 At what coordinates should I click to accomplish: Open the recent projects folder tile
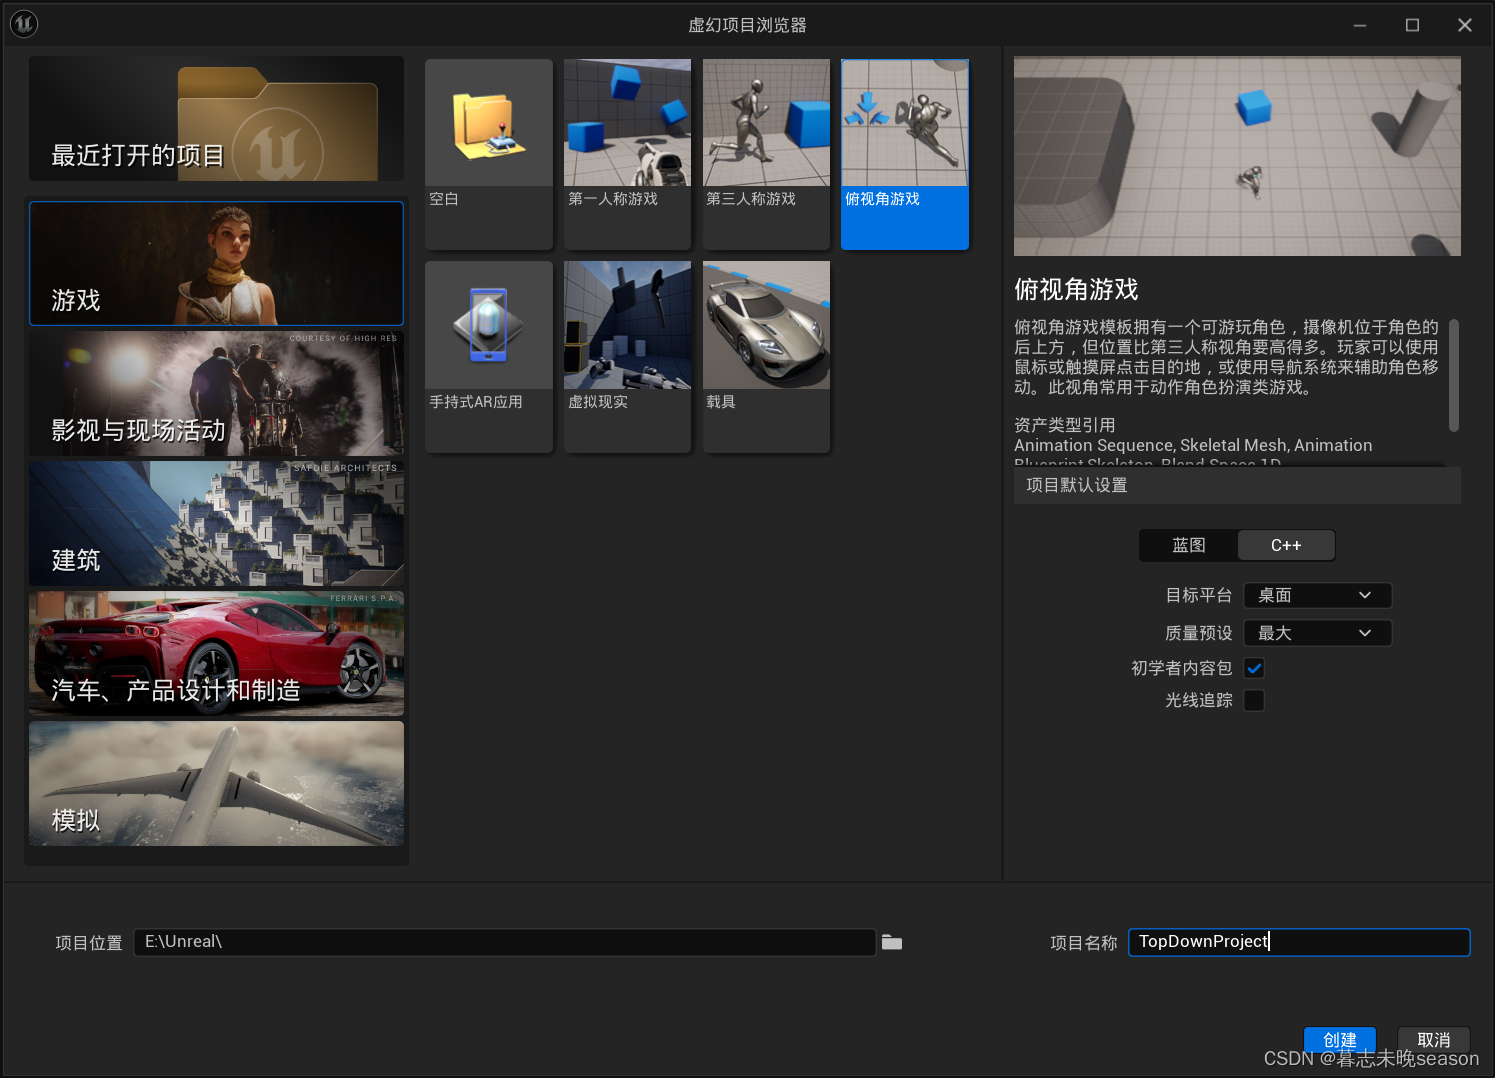216,119
